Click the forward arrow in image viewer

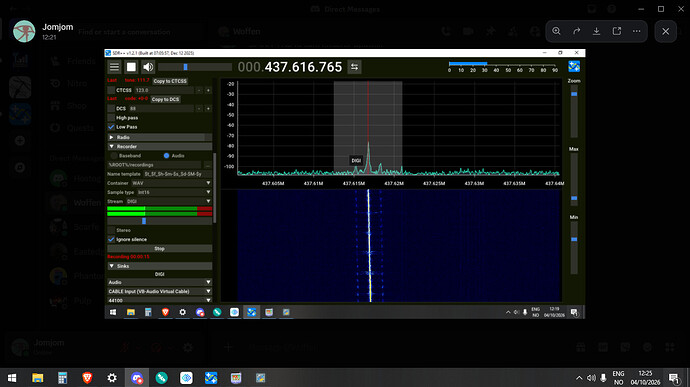click(576, 31)
